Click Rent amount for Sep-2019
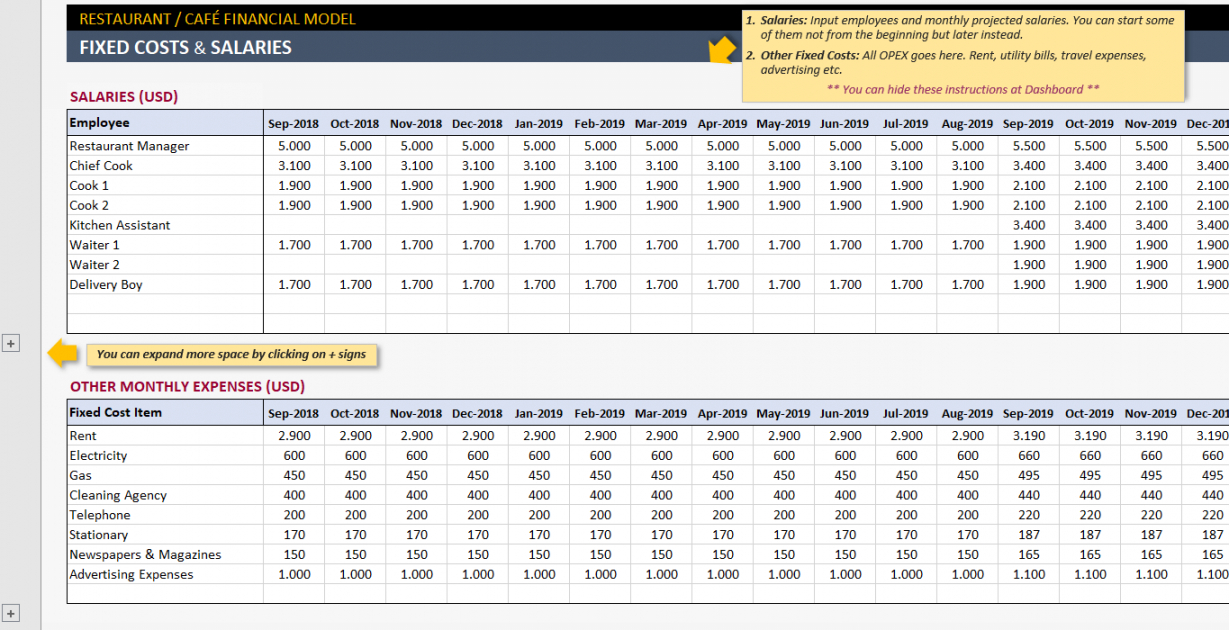The width and height of the screenshot is (1229, 630). 1028,436
